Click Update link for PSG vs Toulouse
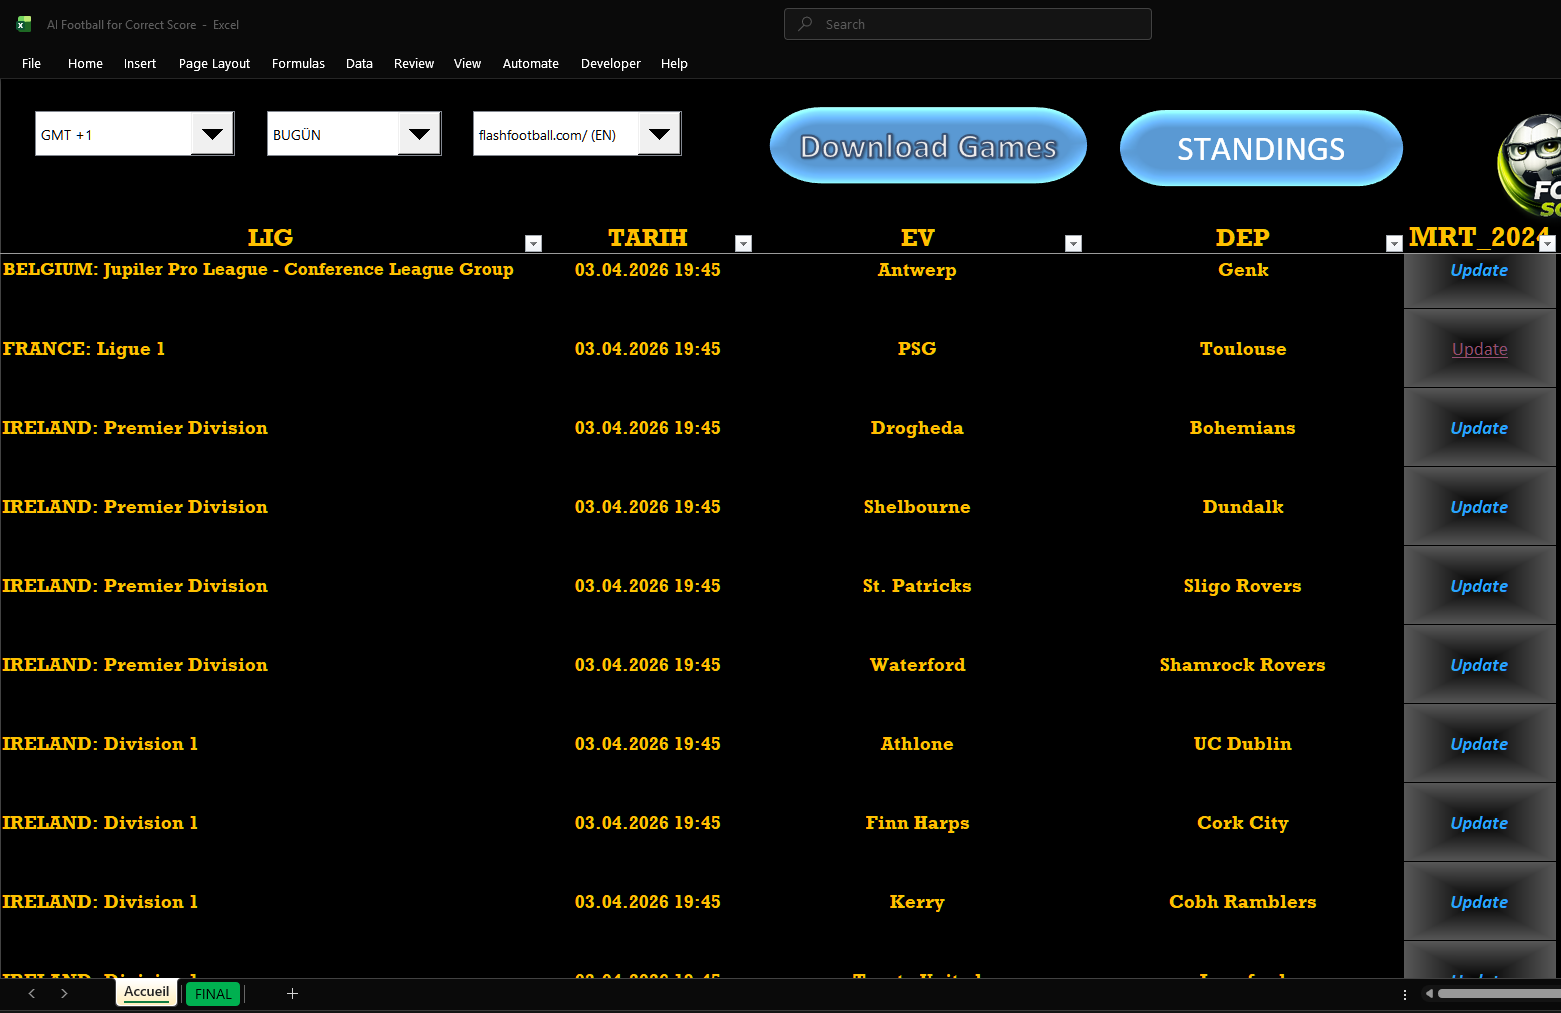Viewport: 1561px width, 1013px height. [x=1479, y=349]
